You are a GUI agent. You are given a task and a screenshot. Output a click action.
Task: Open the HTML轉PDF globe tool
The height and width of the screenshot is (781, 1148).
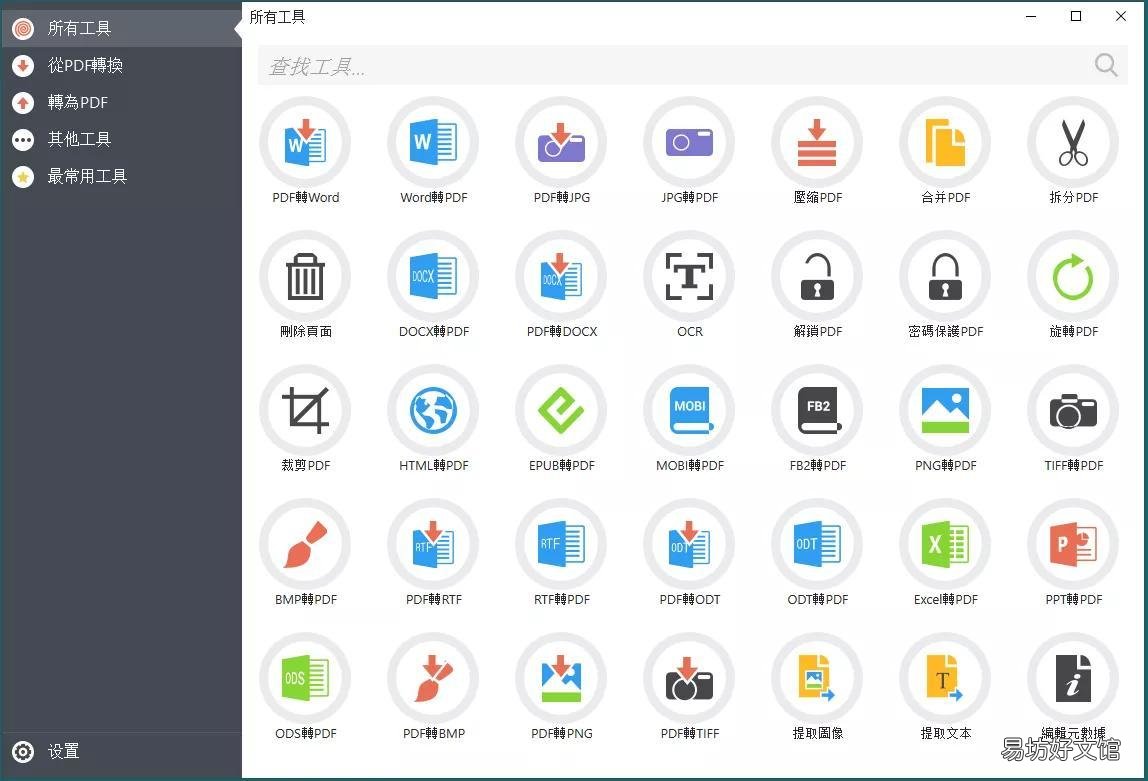[x=433, y=411]
